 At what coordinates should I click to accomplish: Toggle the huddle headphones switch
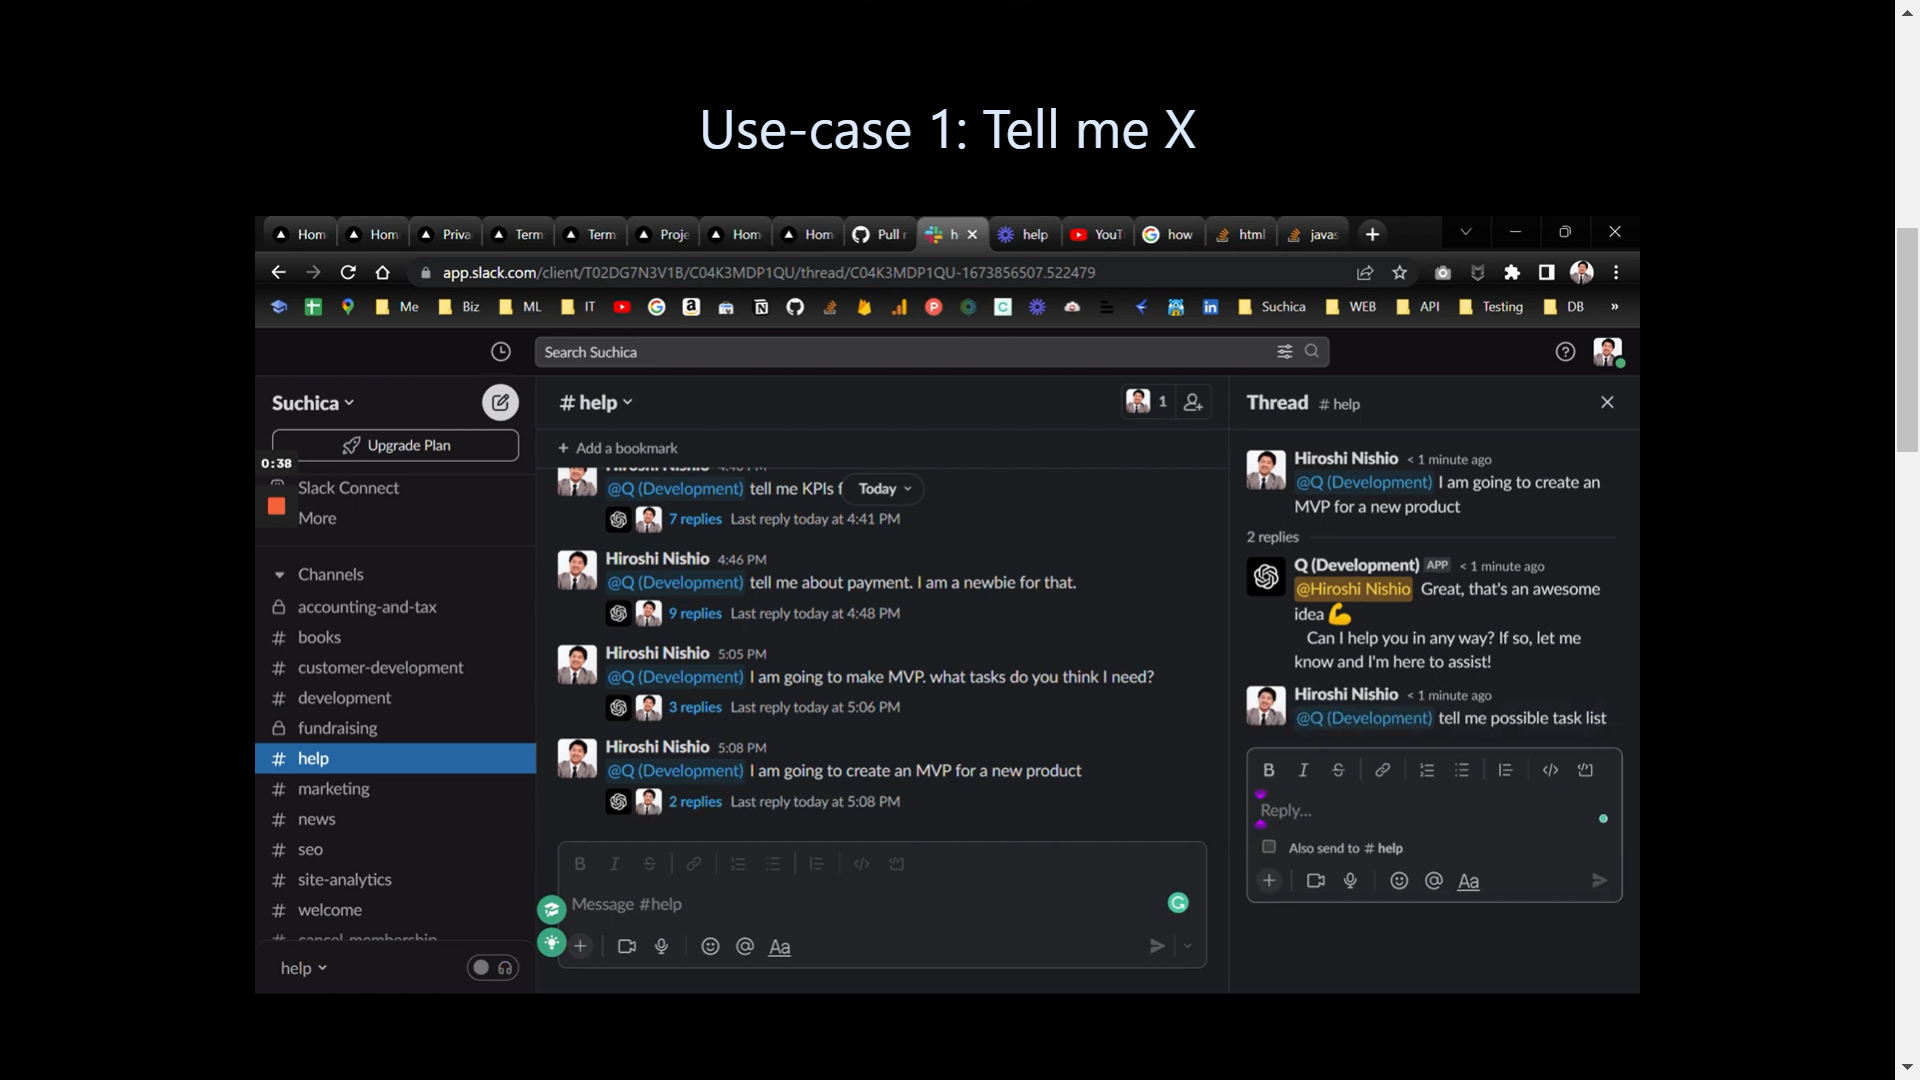493,968
